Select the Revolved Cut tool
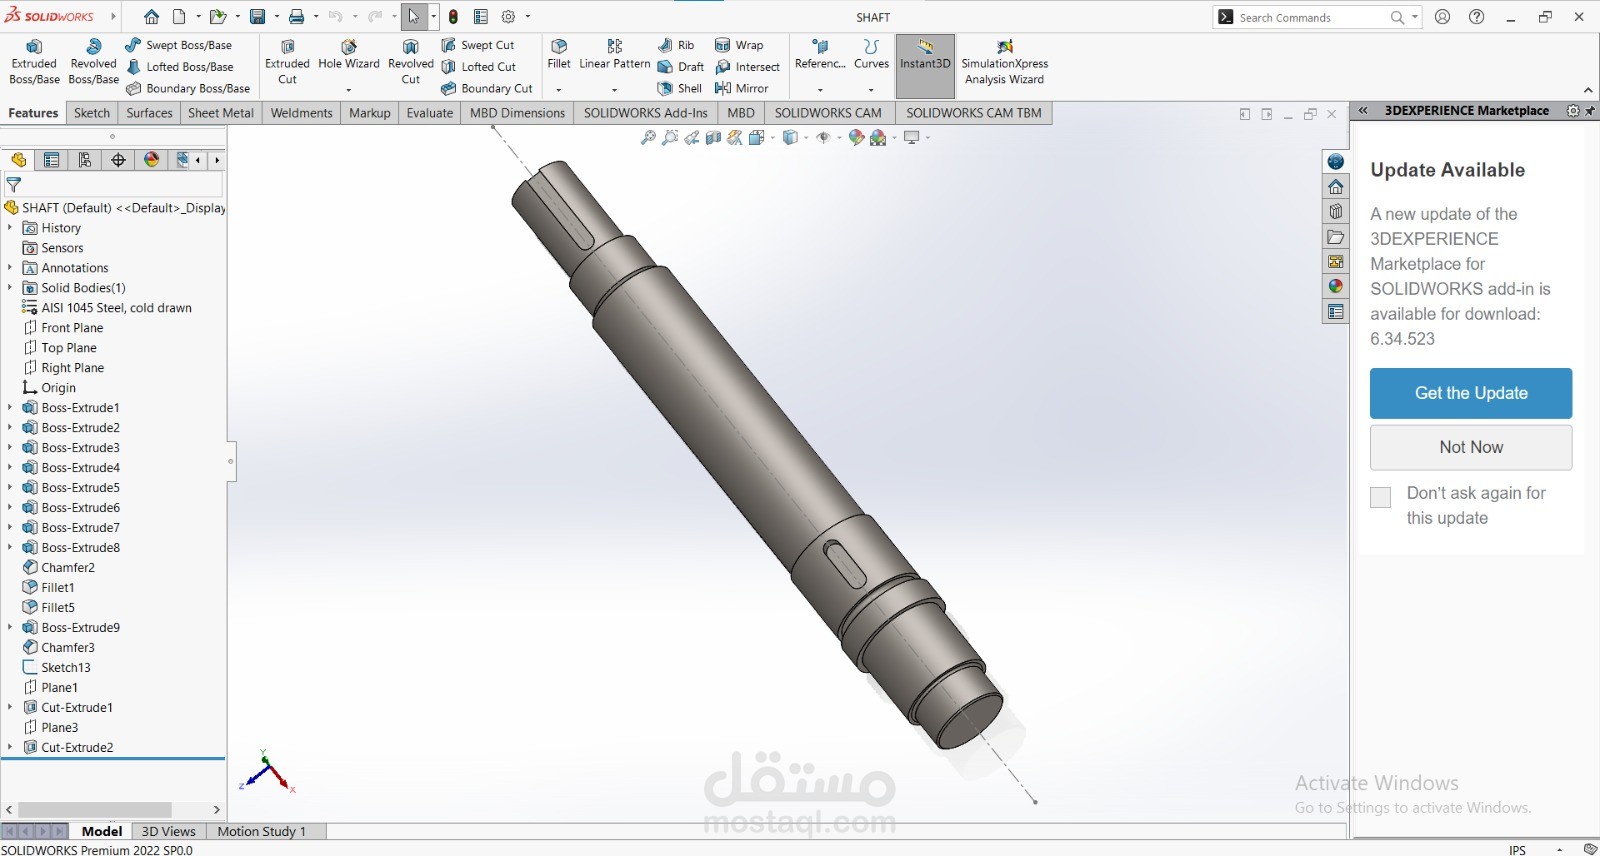This screenshot has width=1600, height=856. (x=411, y=62)
